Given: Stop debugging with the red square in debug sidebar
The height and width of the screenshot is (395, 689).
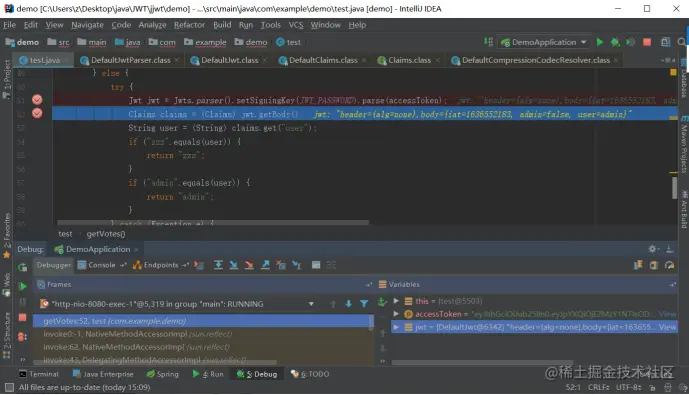Looking at the screenshot, I should (22, 317).
